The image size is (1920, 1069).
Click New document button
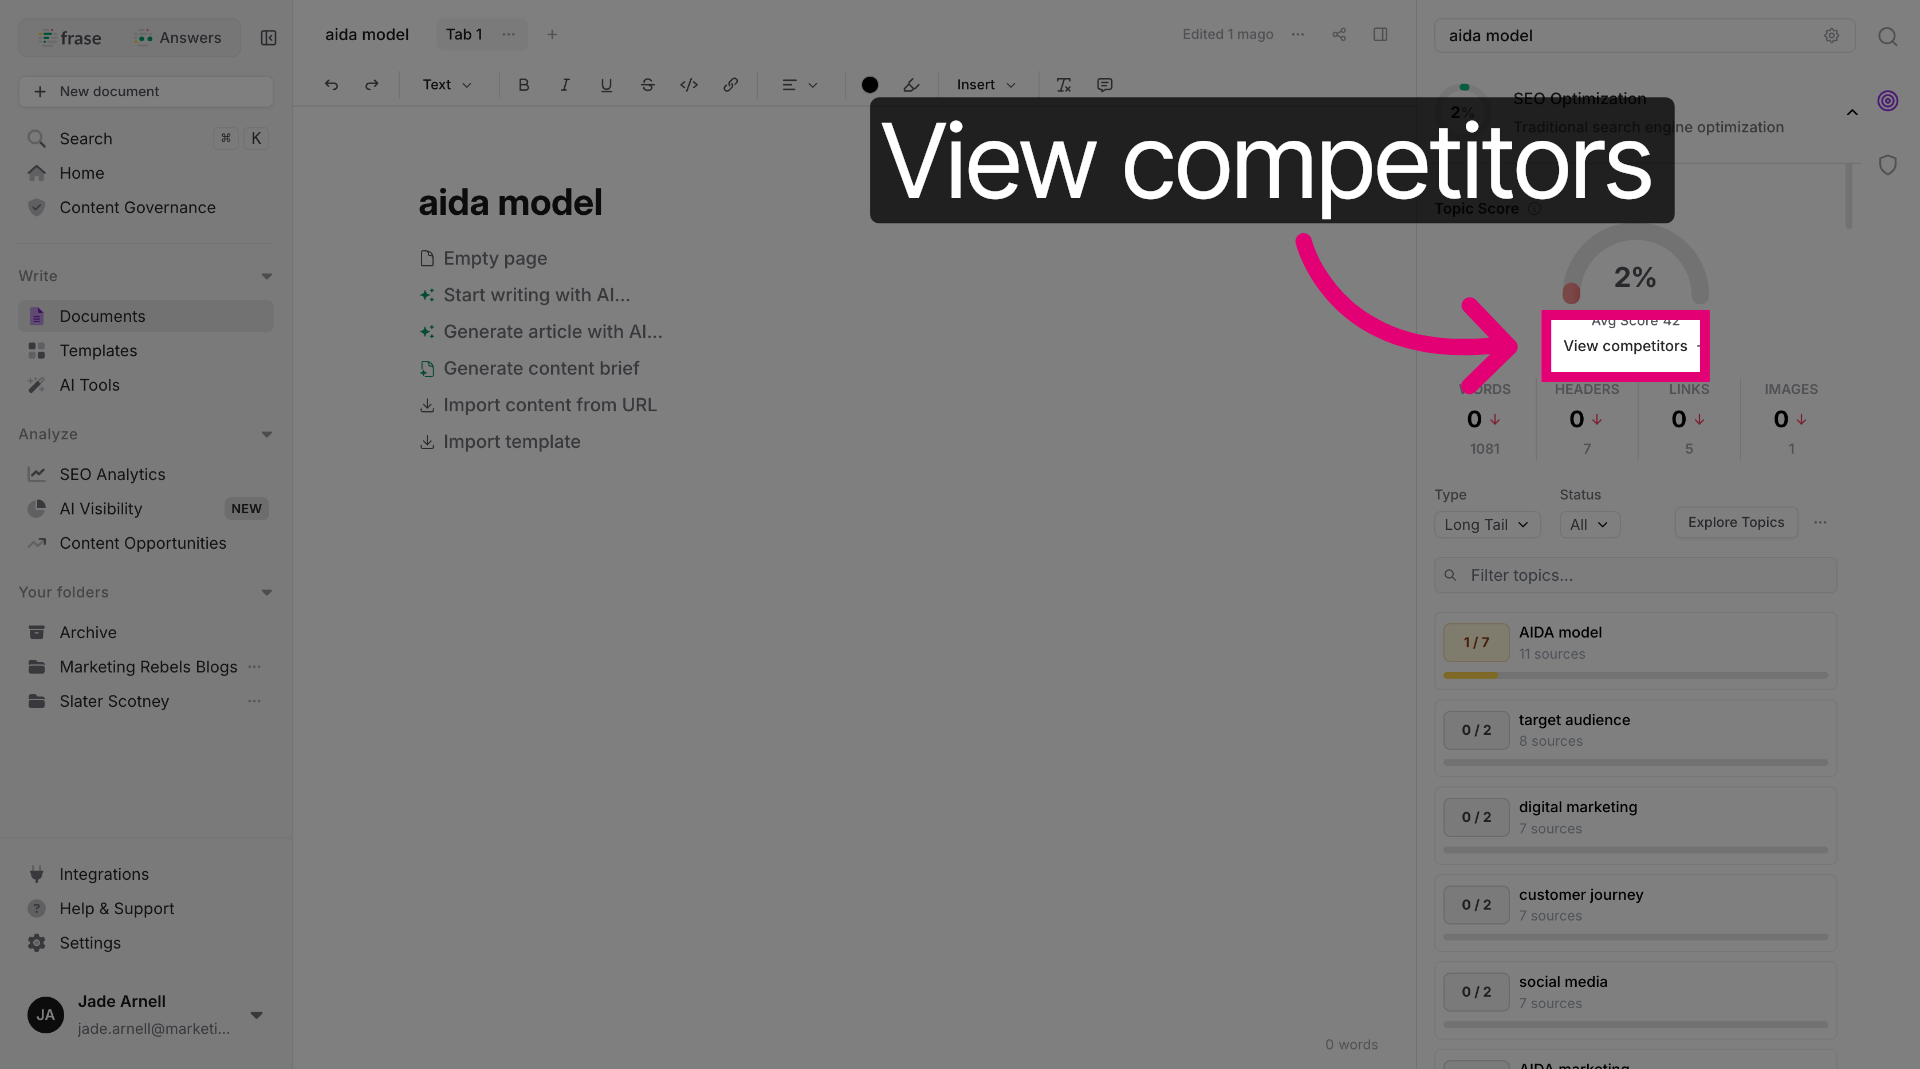coord(146,92)
